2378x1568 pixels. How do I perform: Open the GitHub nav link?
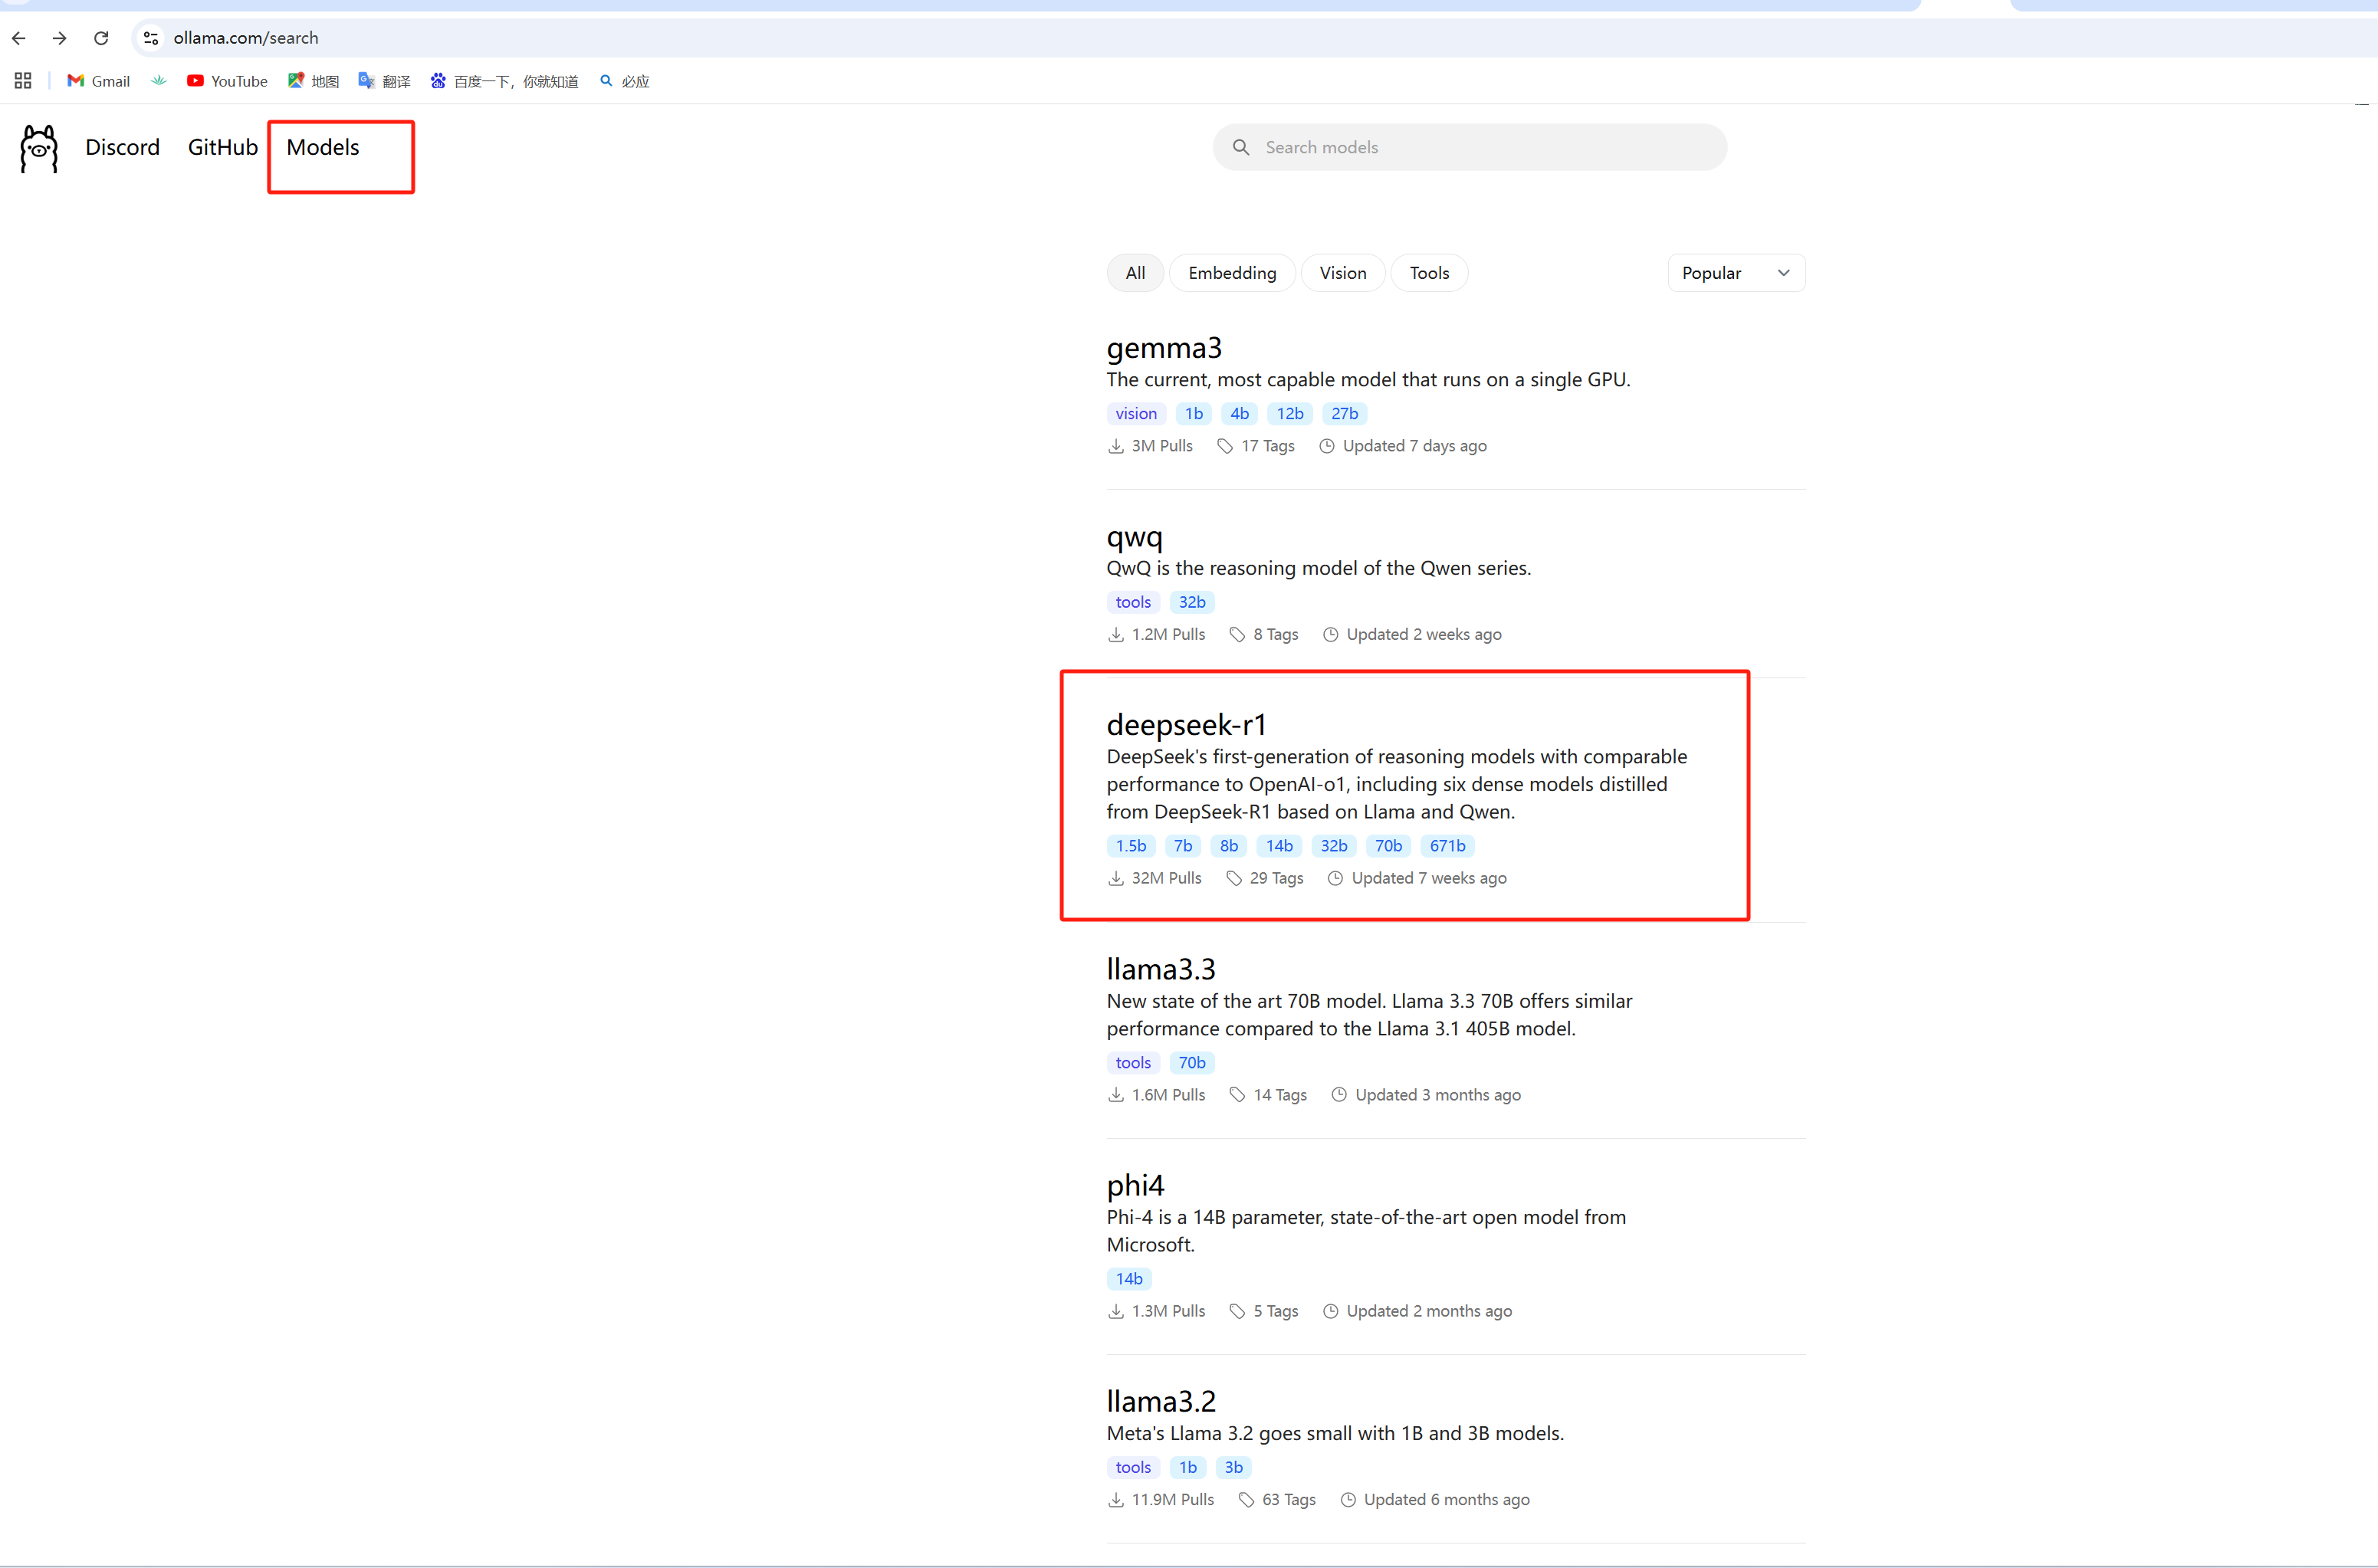(x=222, y=147)
